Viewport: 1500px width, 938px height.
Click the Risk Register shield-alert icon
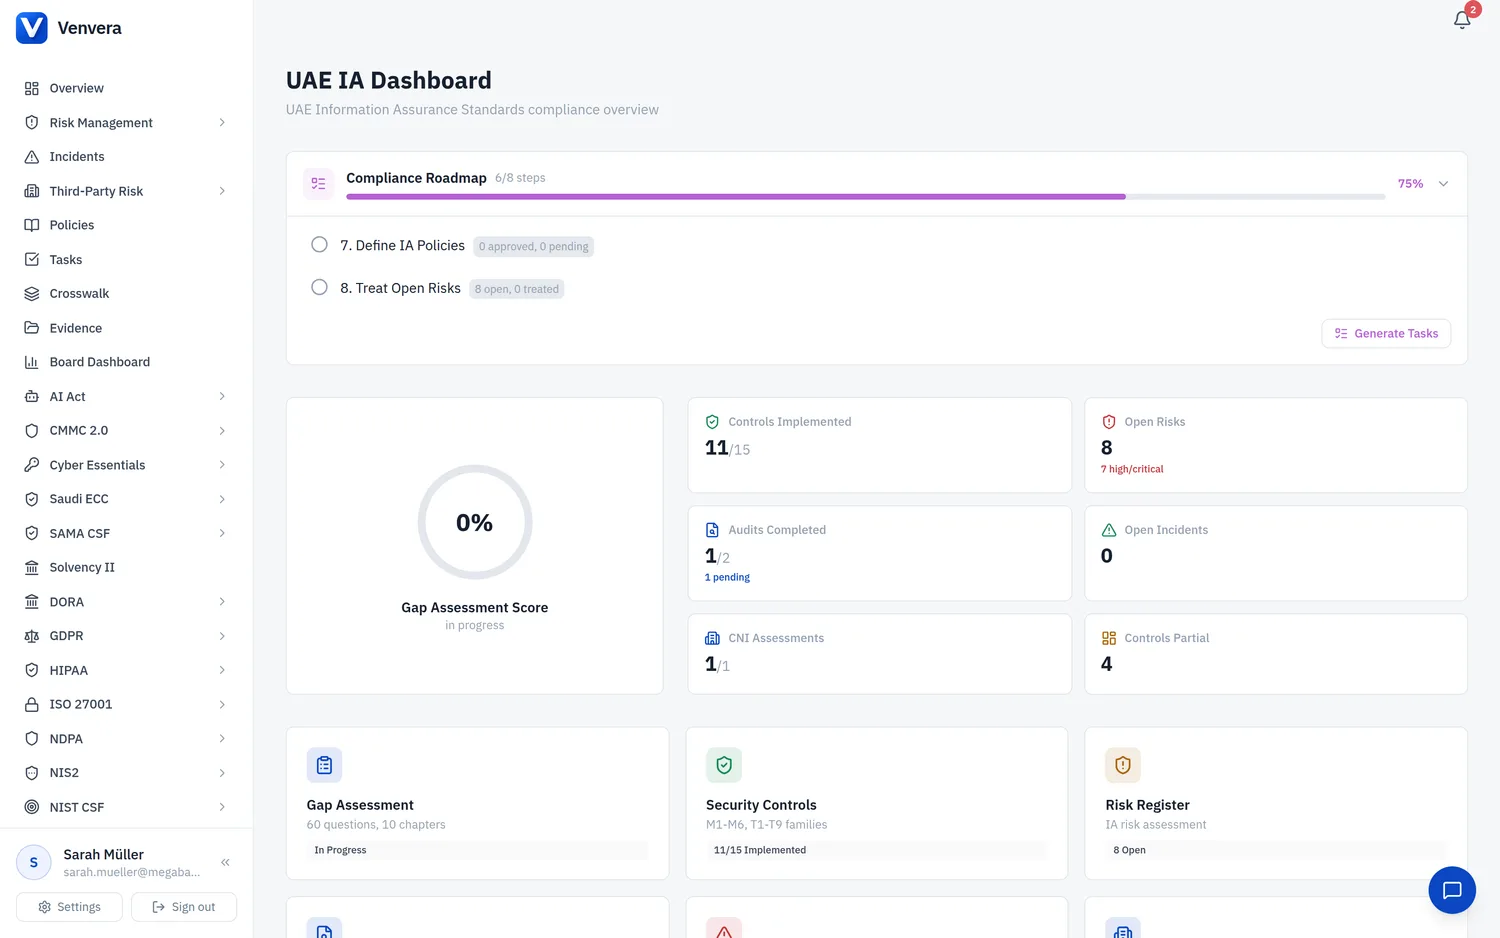tap(1123, 765)
